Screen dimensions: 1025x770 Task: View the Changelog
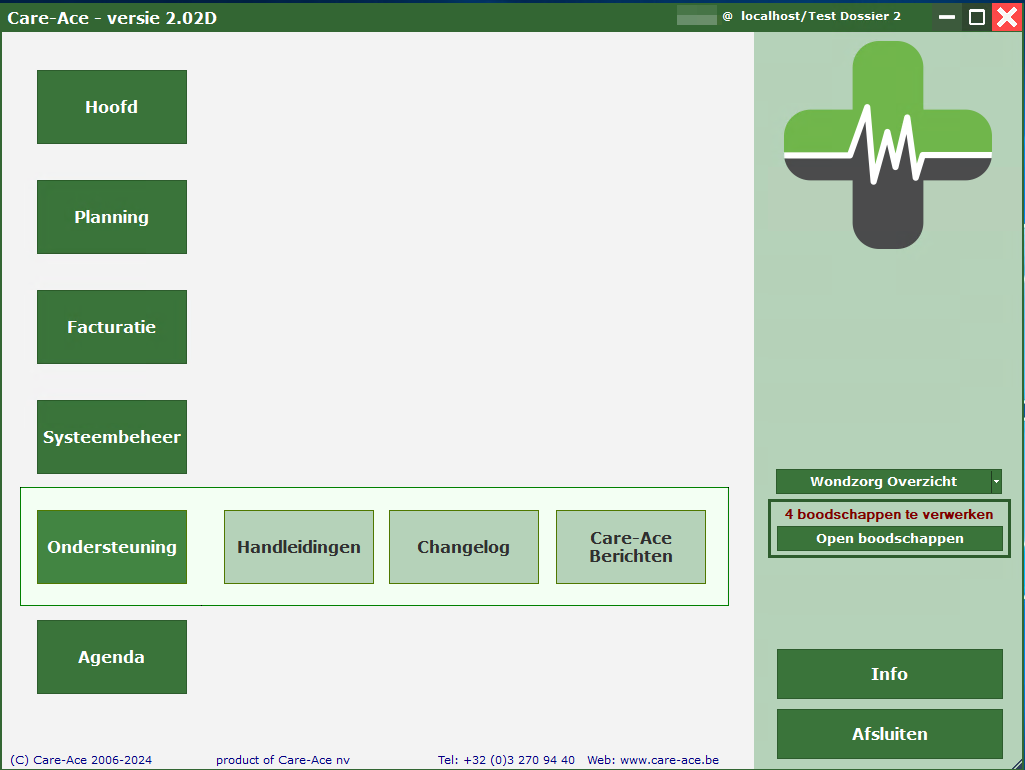[464, 547]
